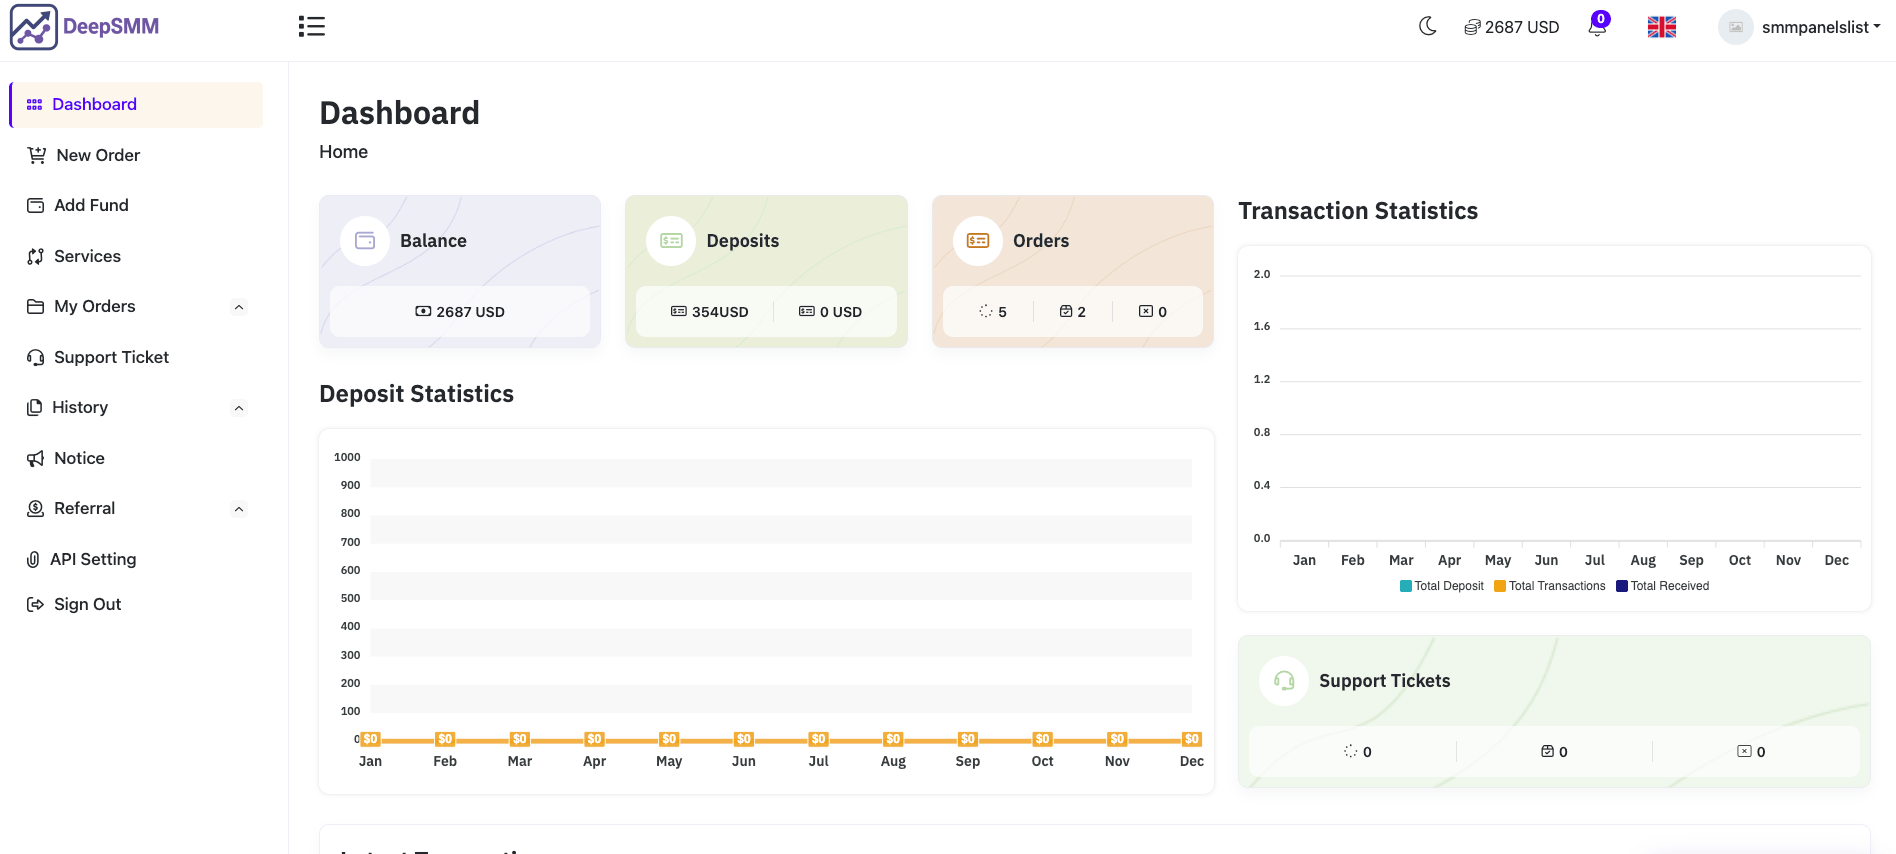Screen dimensions: 1896x854
Task: Toggle dark mode with the moon icon
Action: (x=1427, y=27)
